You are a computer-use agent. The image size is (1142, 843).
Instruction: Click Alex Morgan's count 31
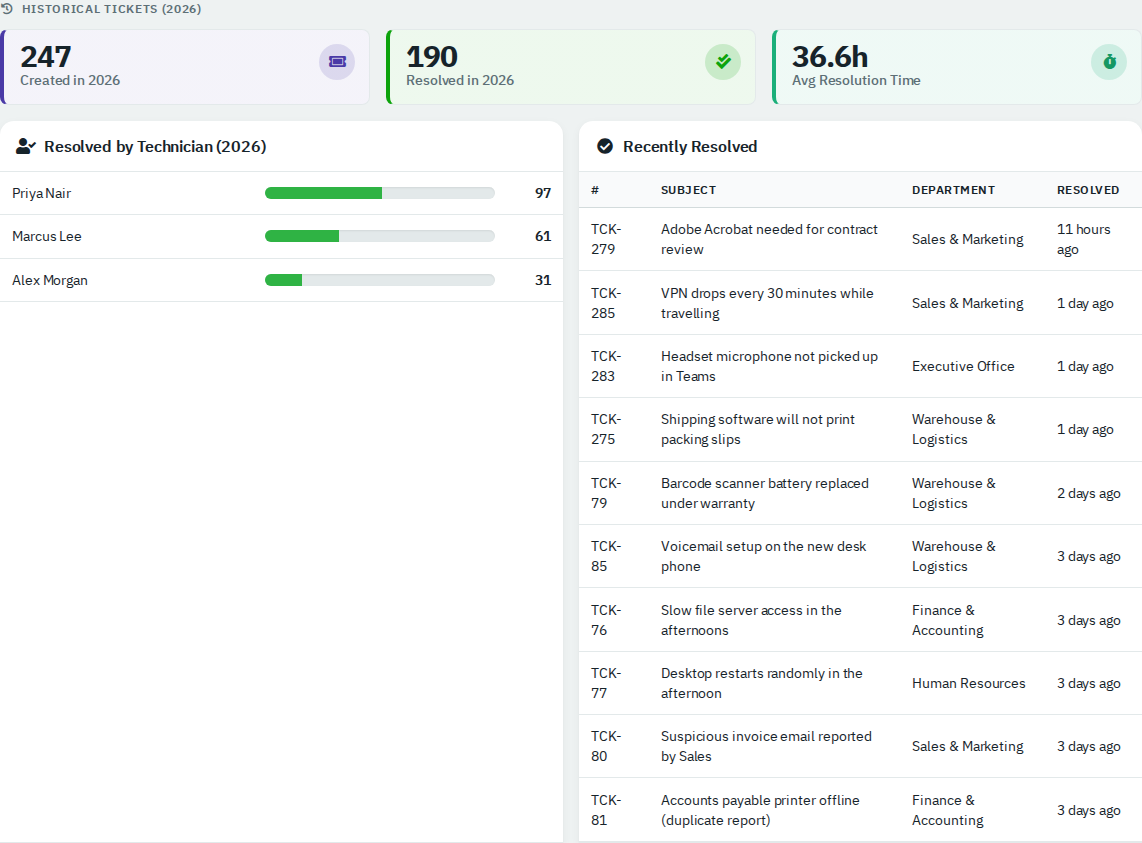543,280
